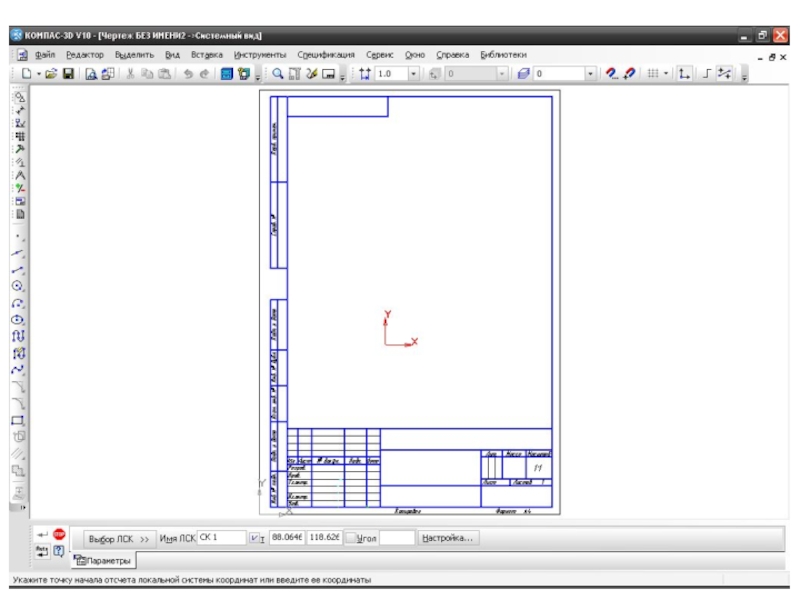Select the circle drawing tool

(18, 286)
